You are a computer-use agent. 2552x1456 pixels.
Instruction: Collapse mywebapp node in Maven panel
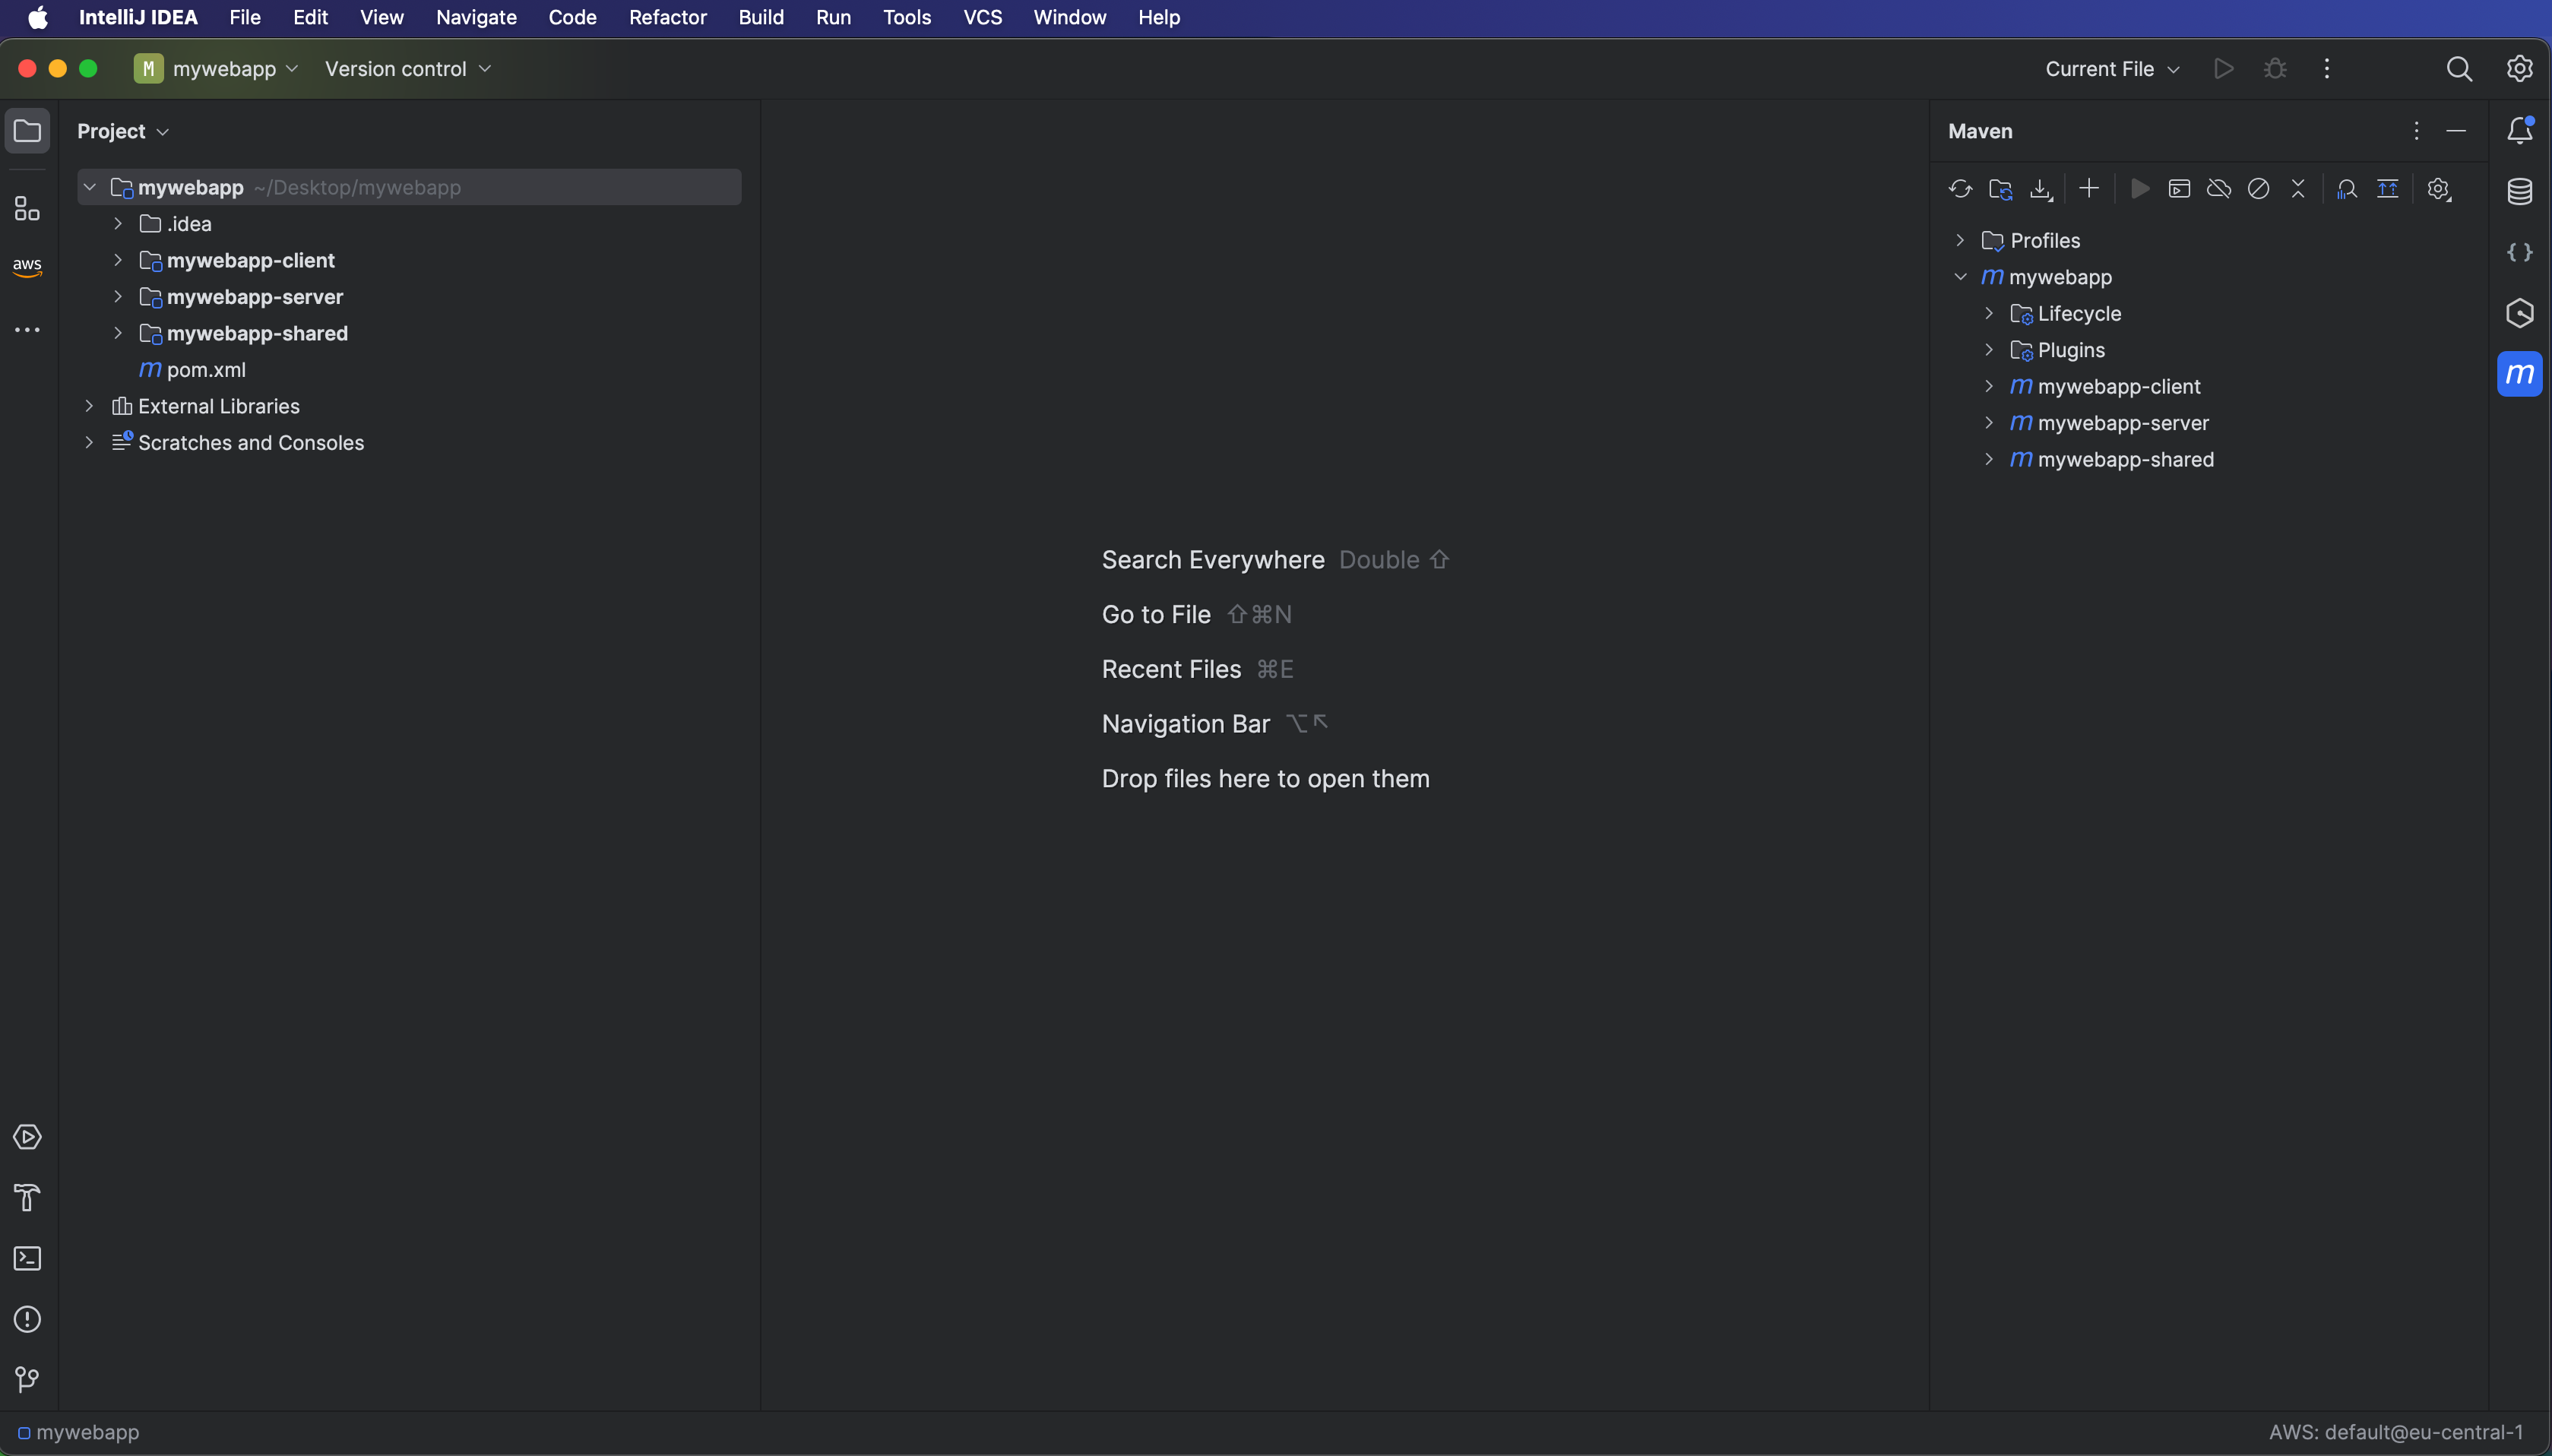(x=1960, y=277)
